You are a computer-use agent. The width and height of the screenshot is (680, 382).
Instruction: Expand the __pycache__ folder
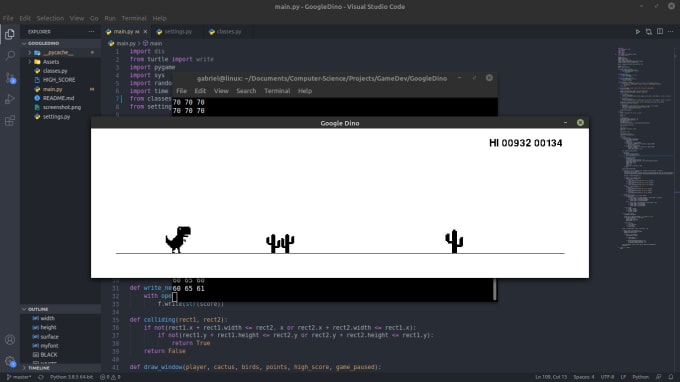(x=61, y=52)
